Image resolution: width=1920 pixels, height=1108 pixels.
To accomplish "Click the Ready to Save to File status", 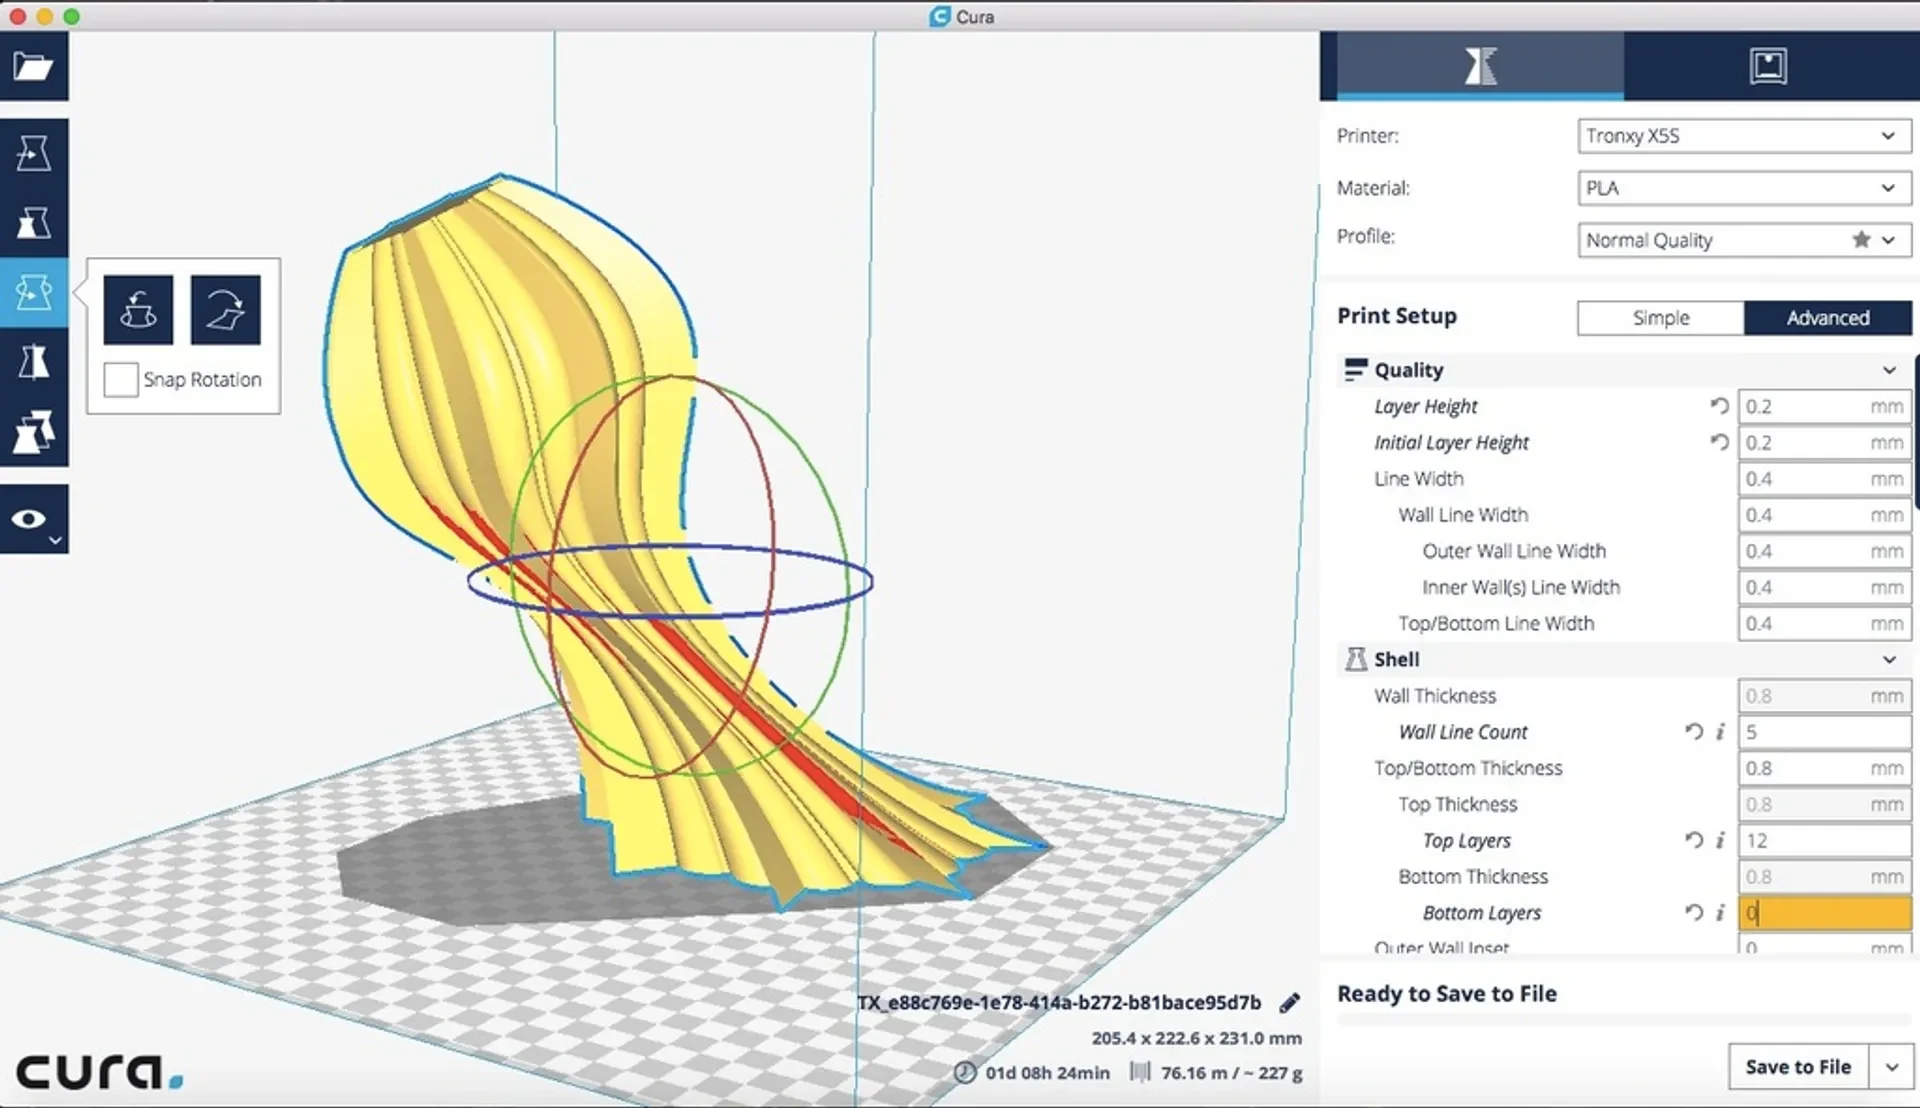I will click(1447, 994).
